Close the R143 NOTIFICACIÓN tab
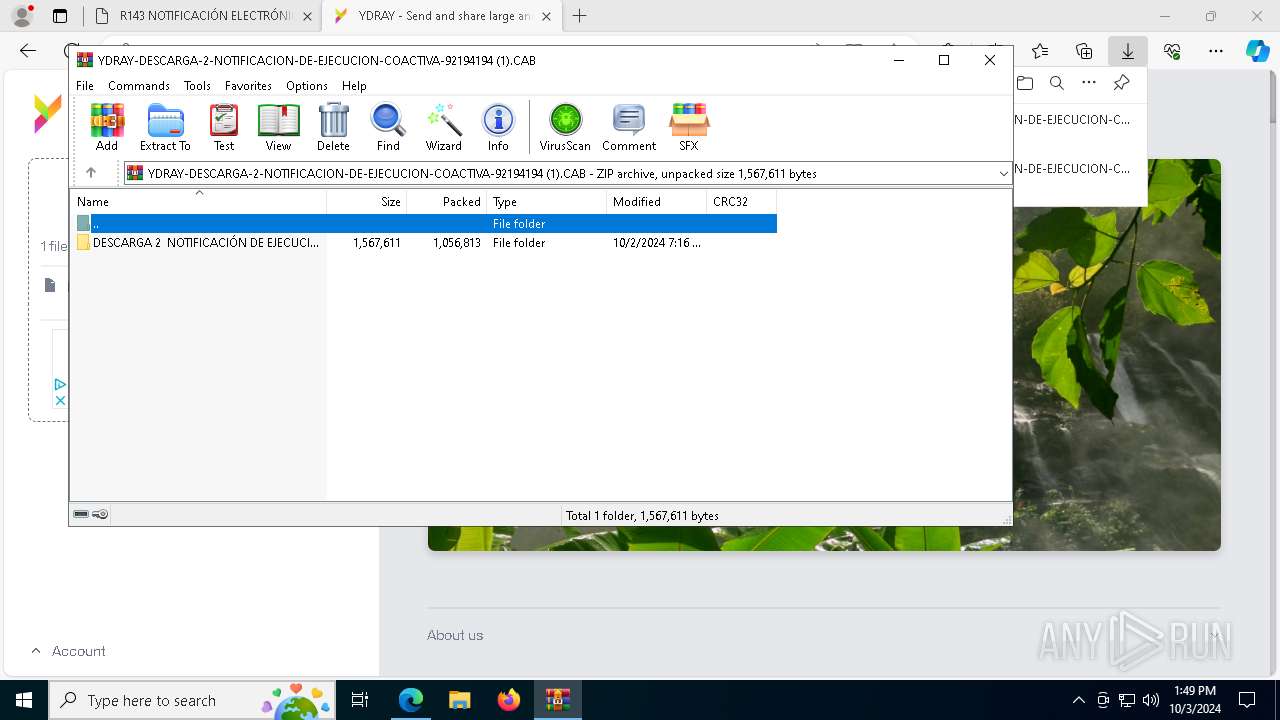This screenshot has width=1280, height=720. point(307,17)
